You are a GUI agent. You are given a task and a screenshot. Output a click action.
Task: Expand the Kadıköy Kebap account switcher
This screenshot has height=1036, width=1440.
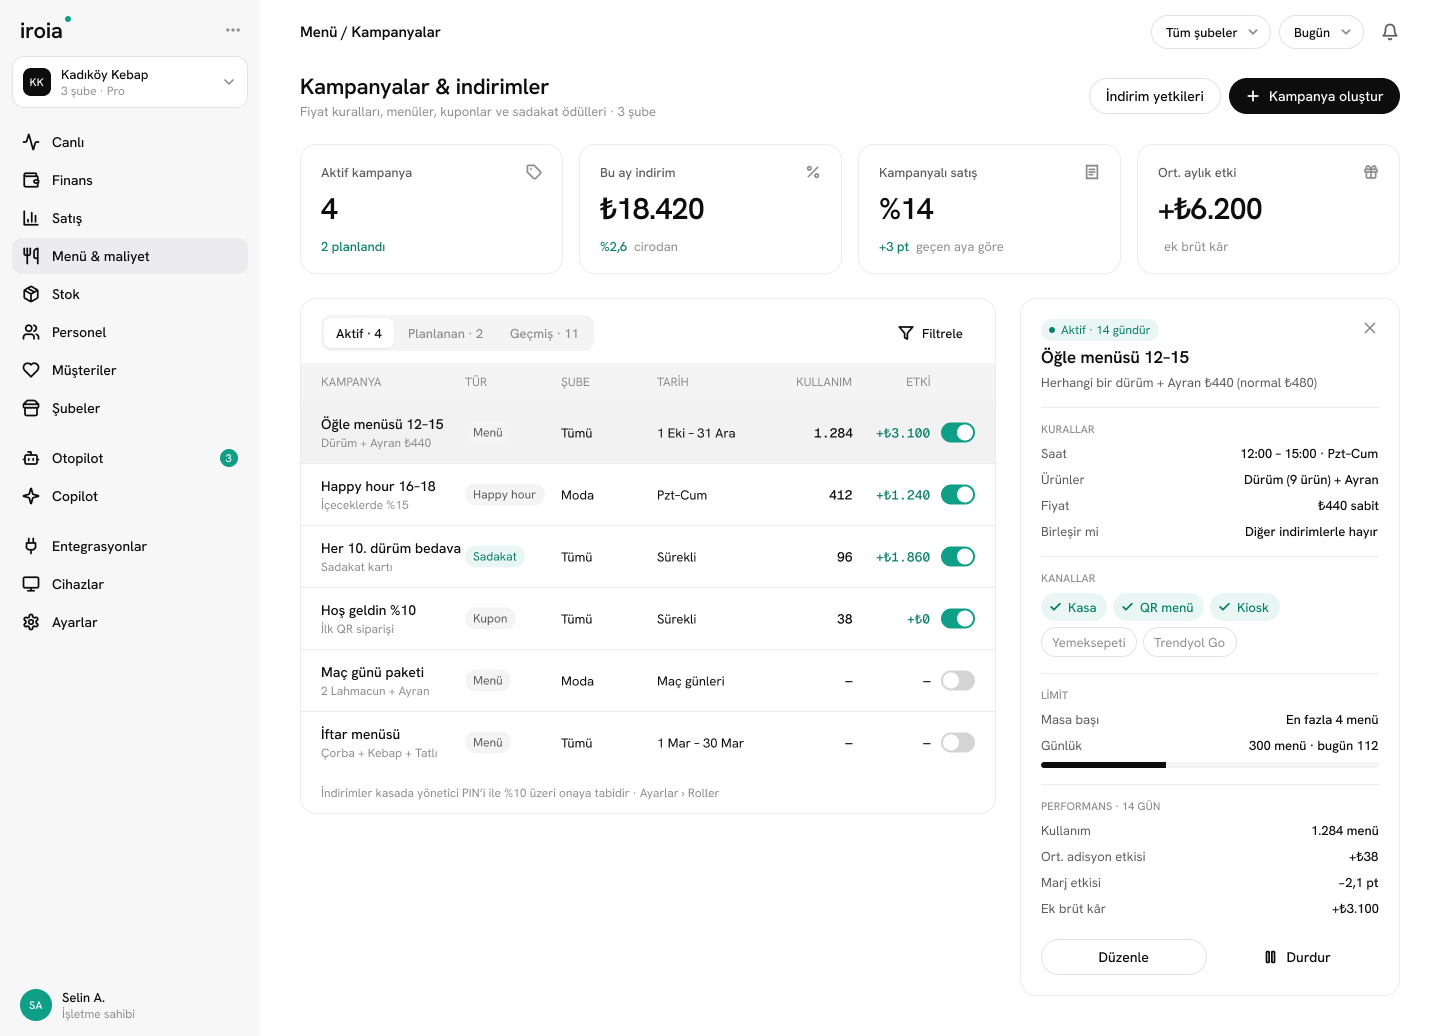(130, 82)
